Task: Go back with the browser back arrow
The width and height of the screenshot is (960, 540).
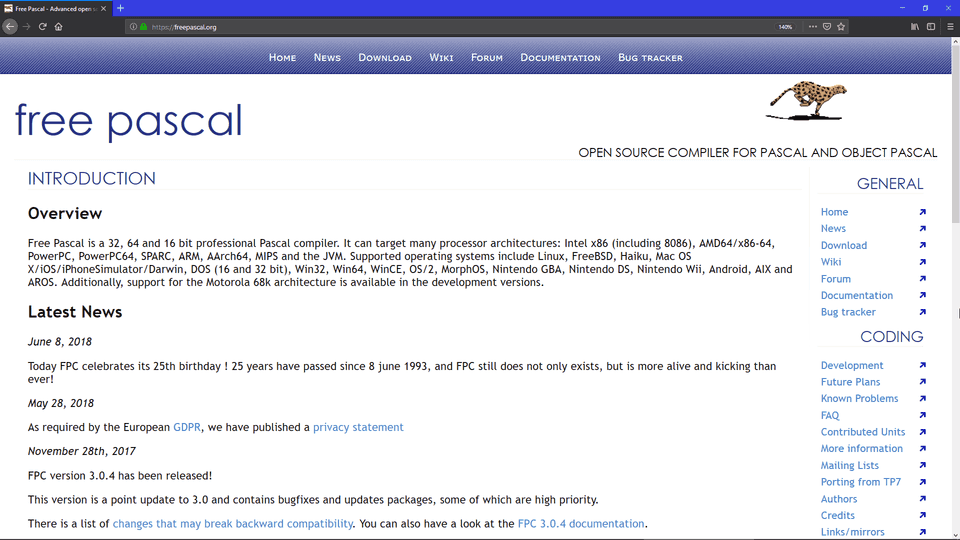Action: click(x=10, y=26)
